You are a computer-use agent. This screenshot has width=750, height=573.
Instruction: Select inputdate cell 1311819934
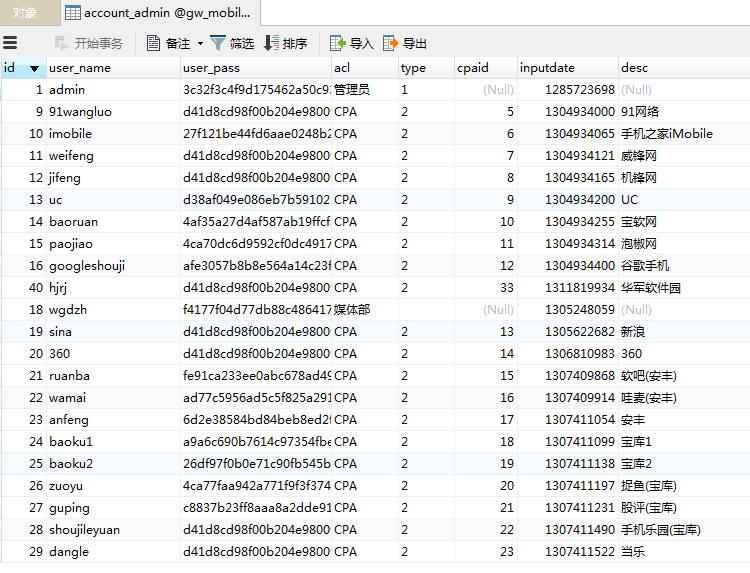click(x=568, y=287)
